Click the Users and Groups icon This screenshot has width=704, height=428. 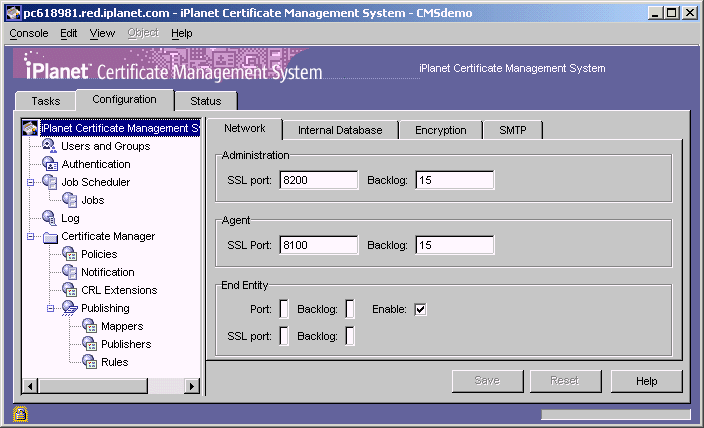[49, 146]
